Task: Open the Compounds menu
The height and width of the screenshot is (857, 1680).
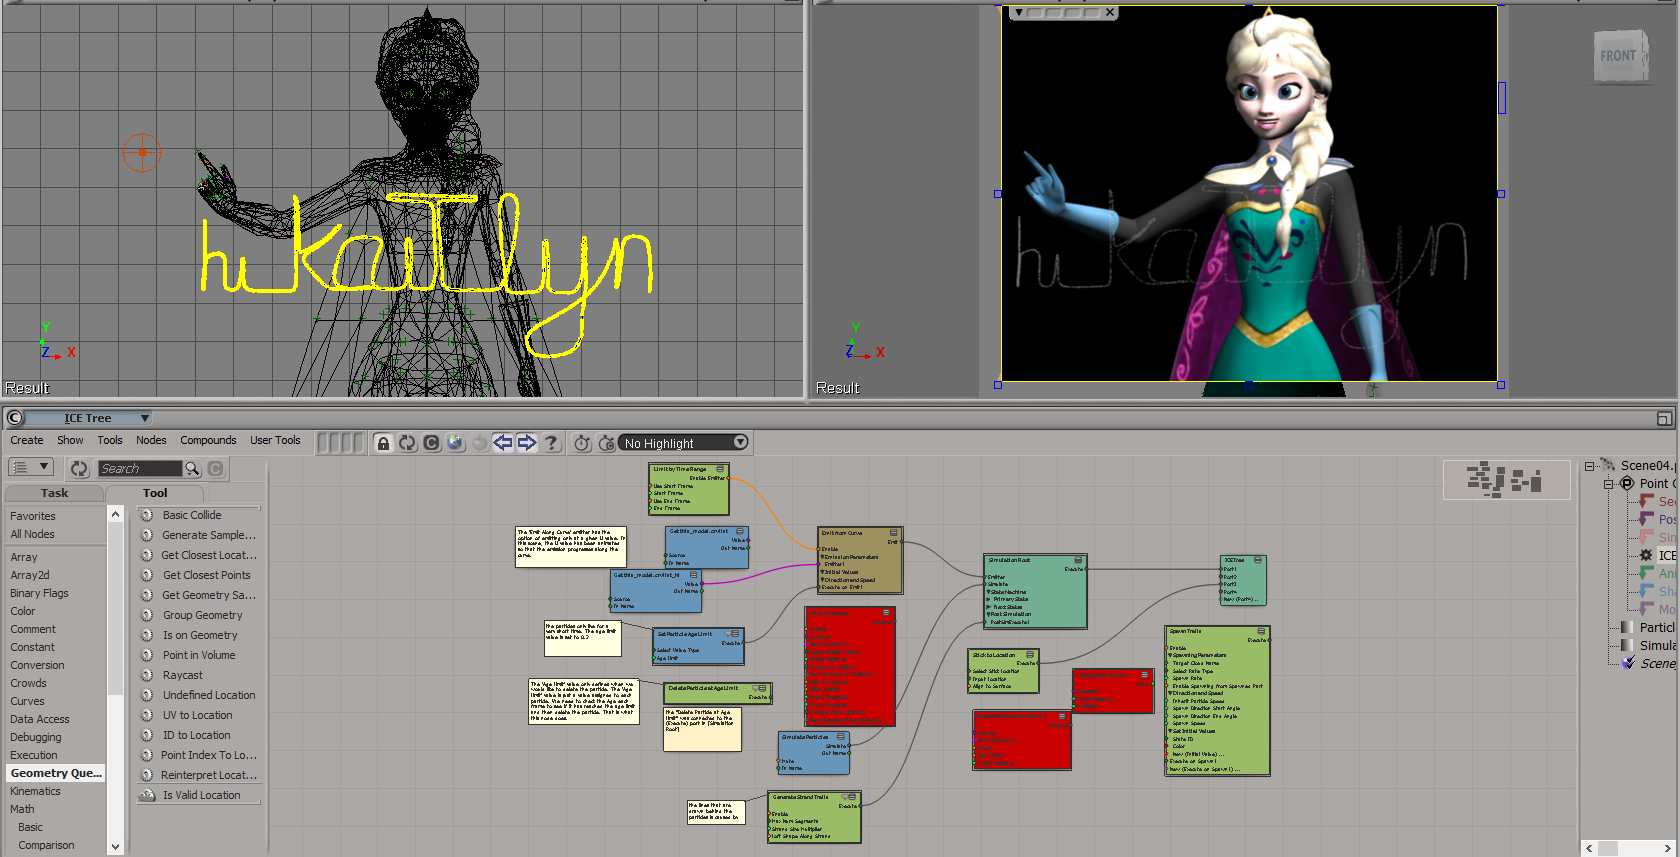Action: (208, 440)
